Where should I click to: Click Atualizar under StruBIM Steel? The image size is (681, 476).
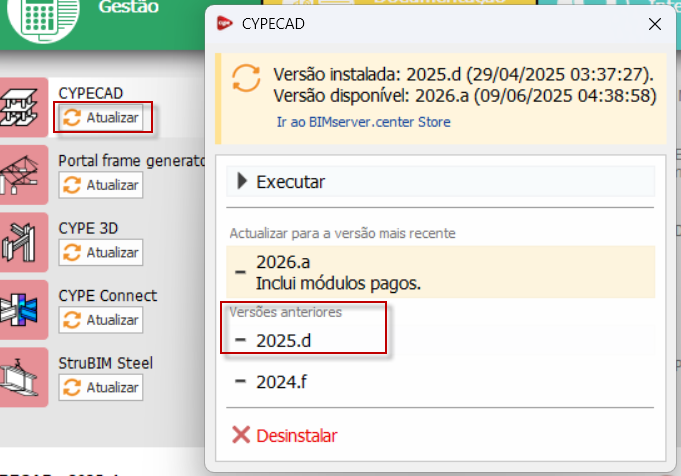point(101,387)
